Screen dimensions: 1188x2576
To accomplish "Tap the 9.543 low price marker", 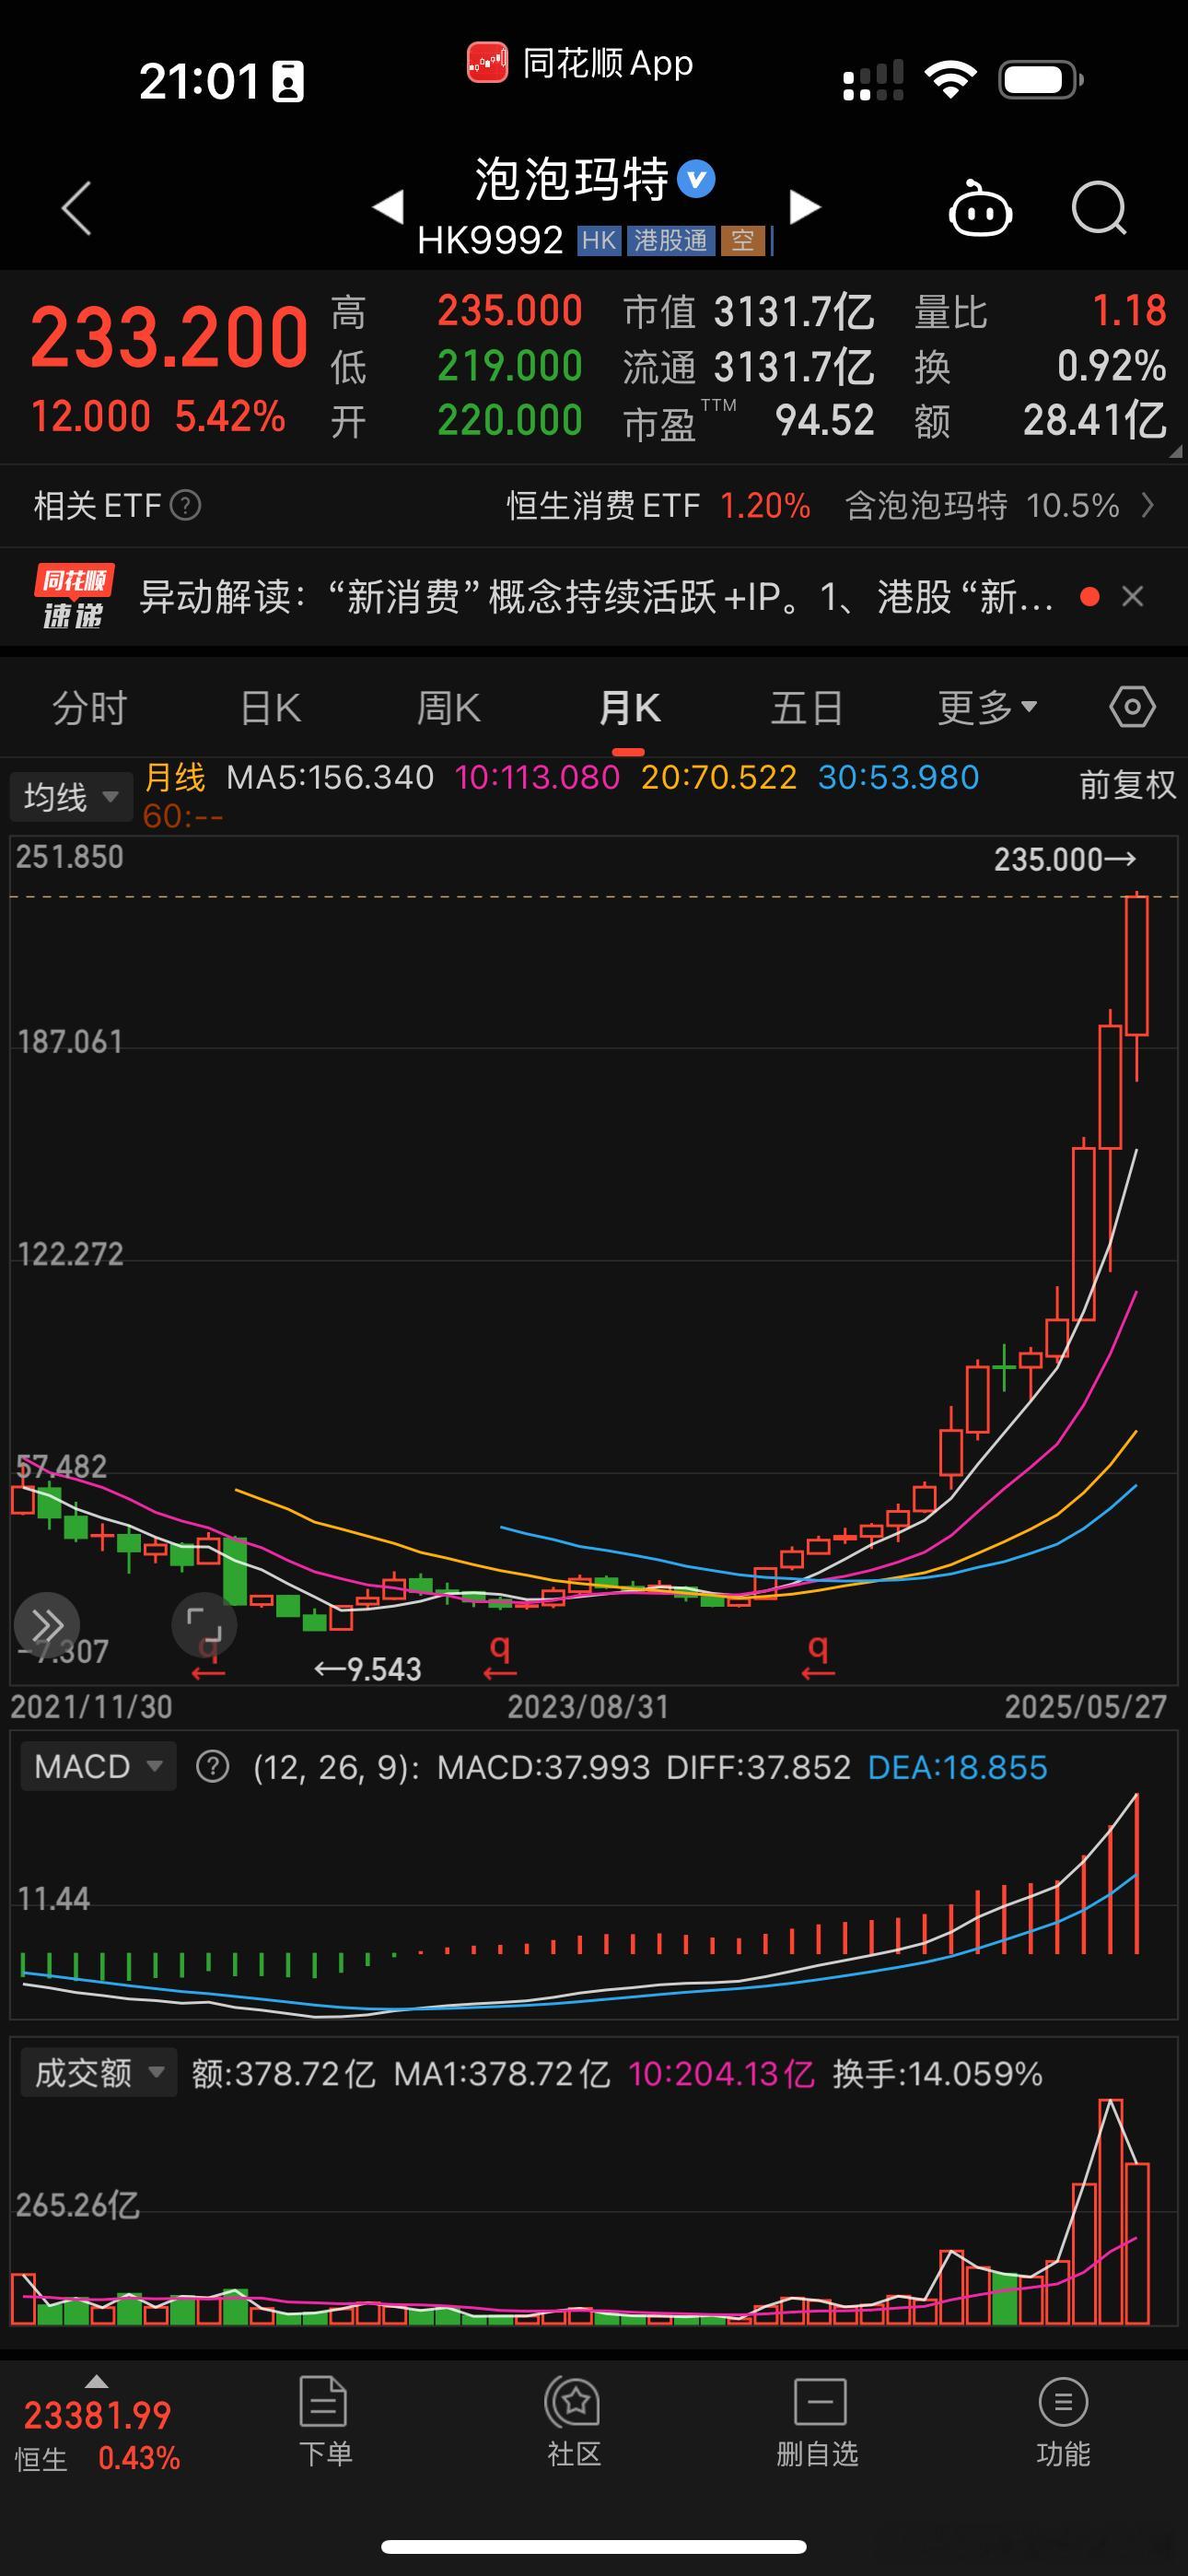I will coord(368,1669).
